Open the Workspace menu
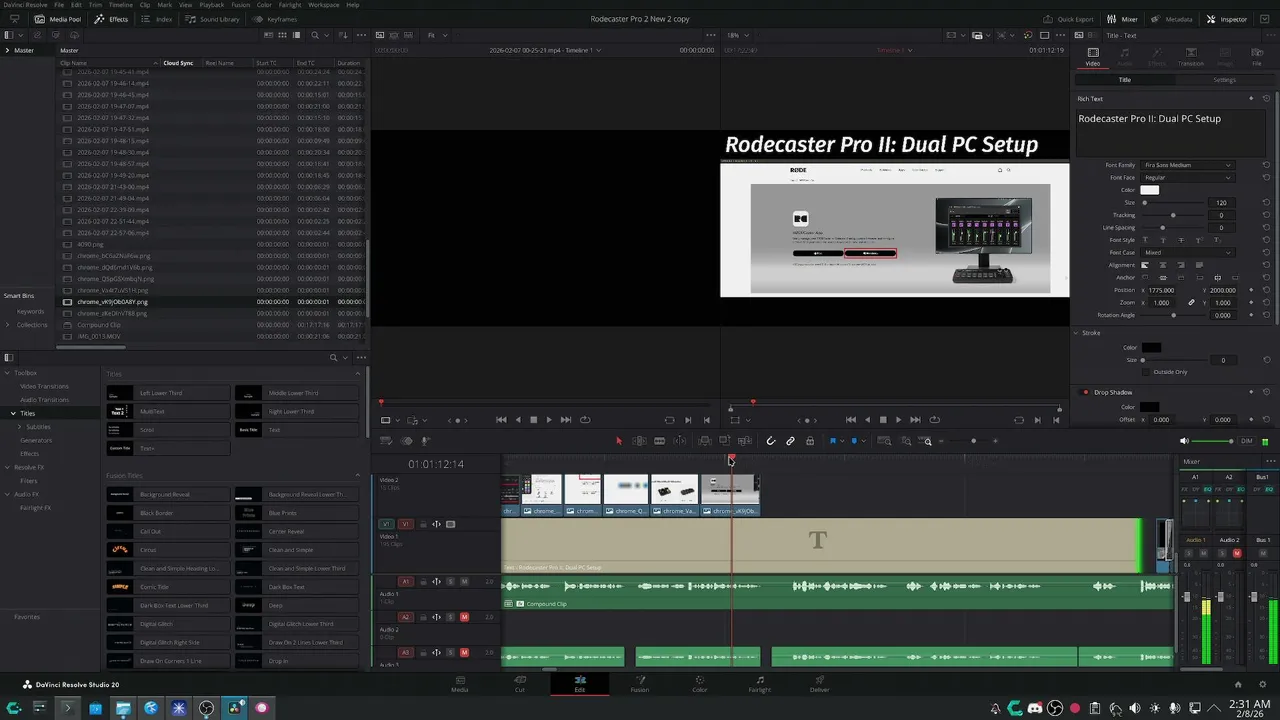This screenshot has width=1280, height=720. [x=324, y=5]
